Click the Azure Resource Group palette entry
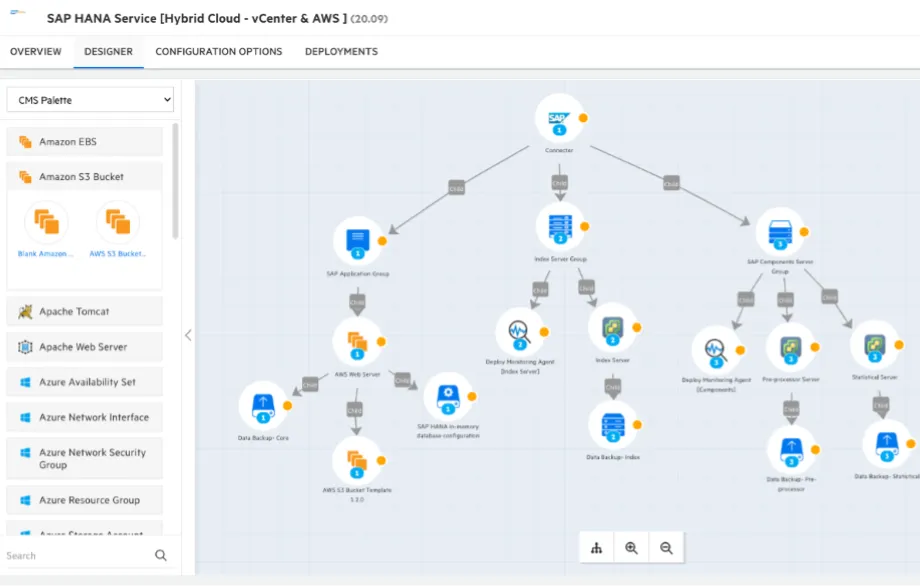 (x=84, y=499)
